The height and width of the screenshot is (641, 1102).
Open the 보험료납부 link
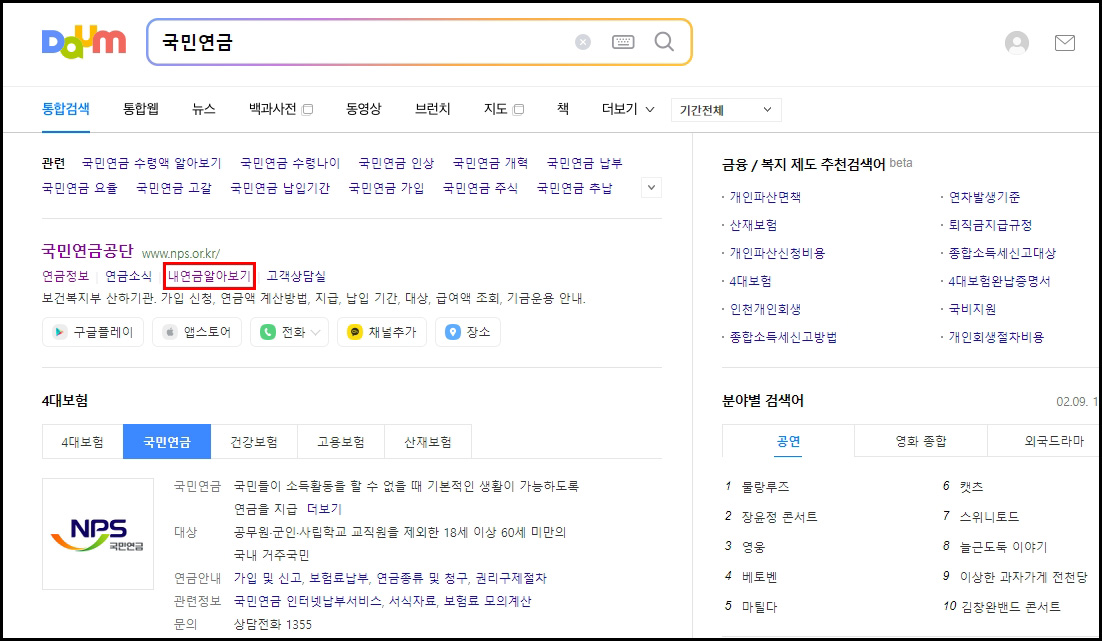[339, 578]
